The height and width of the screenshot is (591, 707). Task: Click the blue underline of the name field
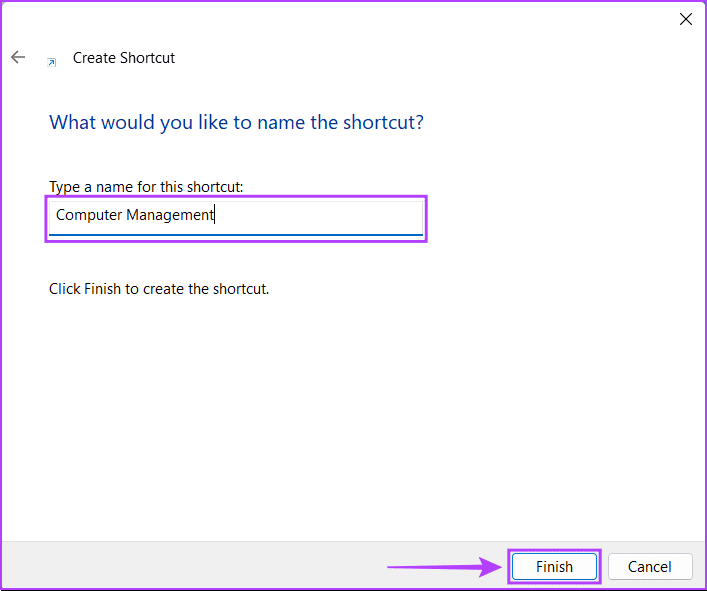point(236,235)
